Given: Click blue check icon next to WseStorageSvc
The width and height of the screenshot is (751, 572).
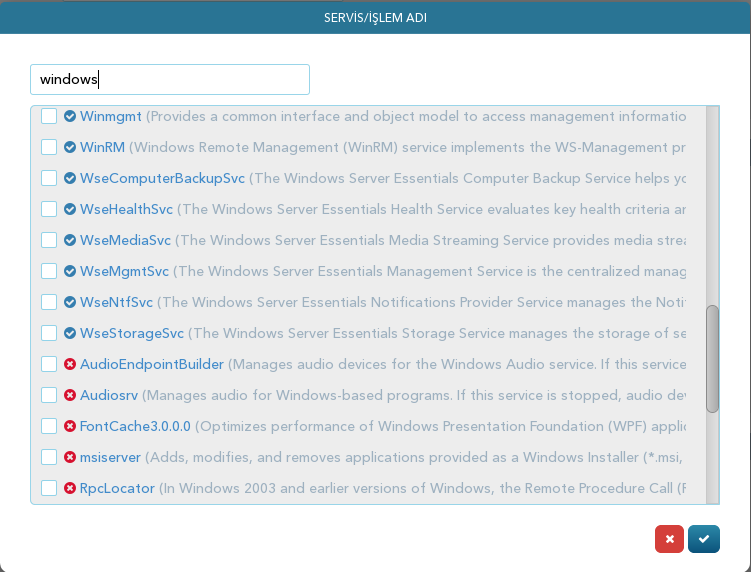Looking at the screenshot, I should click(x=70, y=333).
